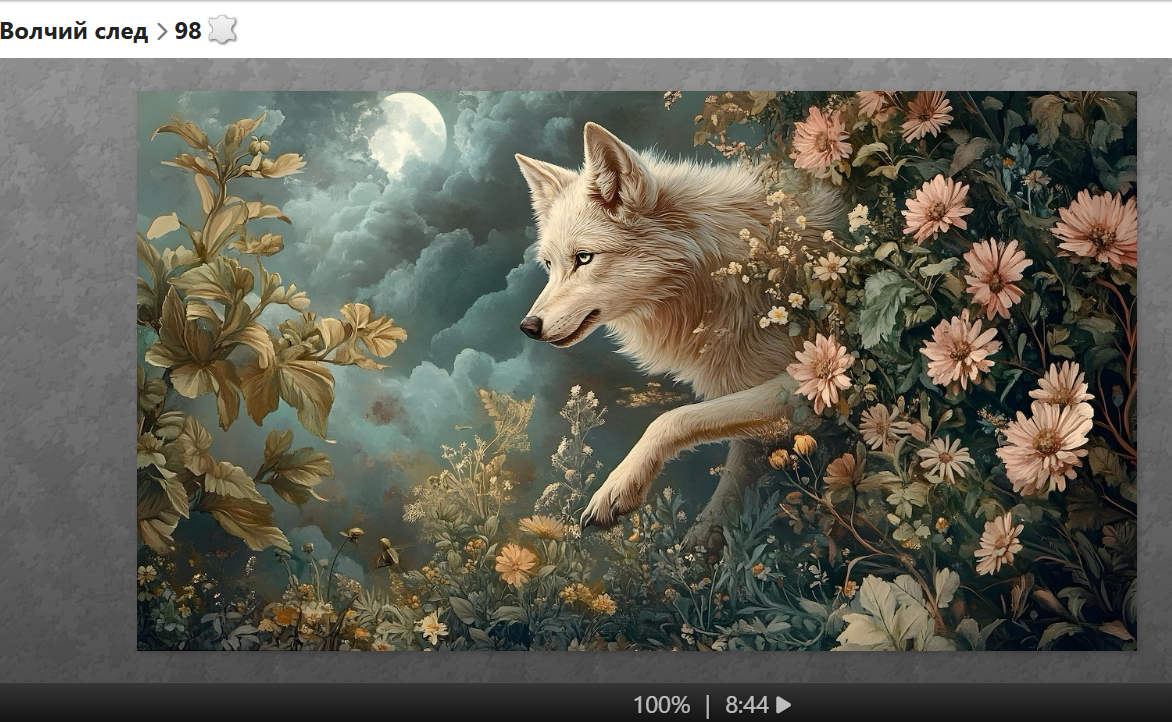
Task: Click the full moon in the picture
Action: click(407, 130)
